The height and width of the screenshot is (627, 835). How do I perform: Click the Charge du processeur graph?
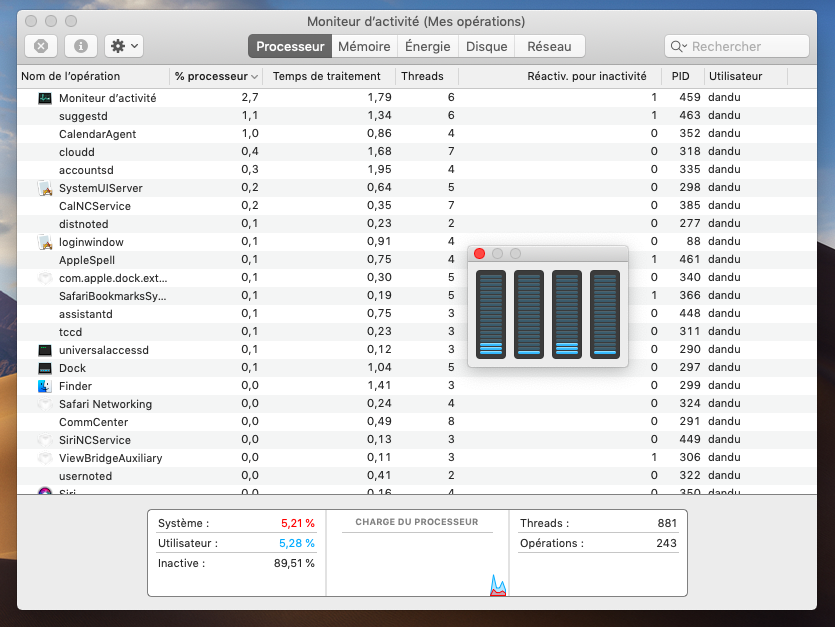coord(417,554)
